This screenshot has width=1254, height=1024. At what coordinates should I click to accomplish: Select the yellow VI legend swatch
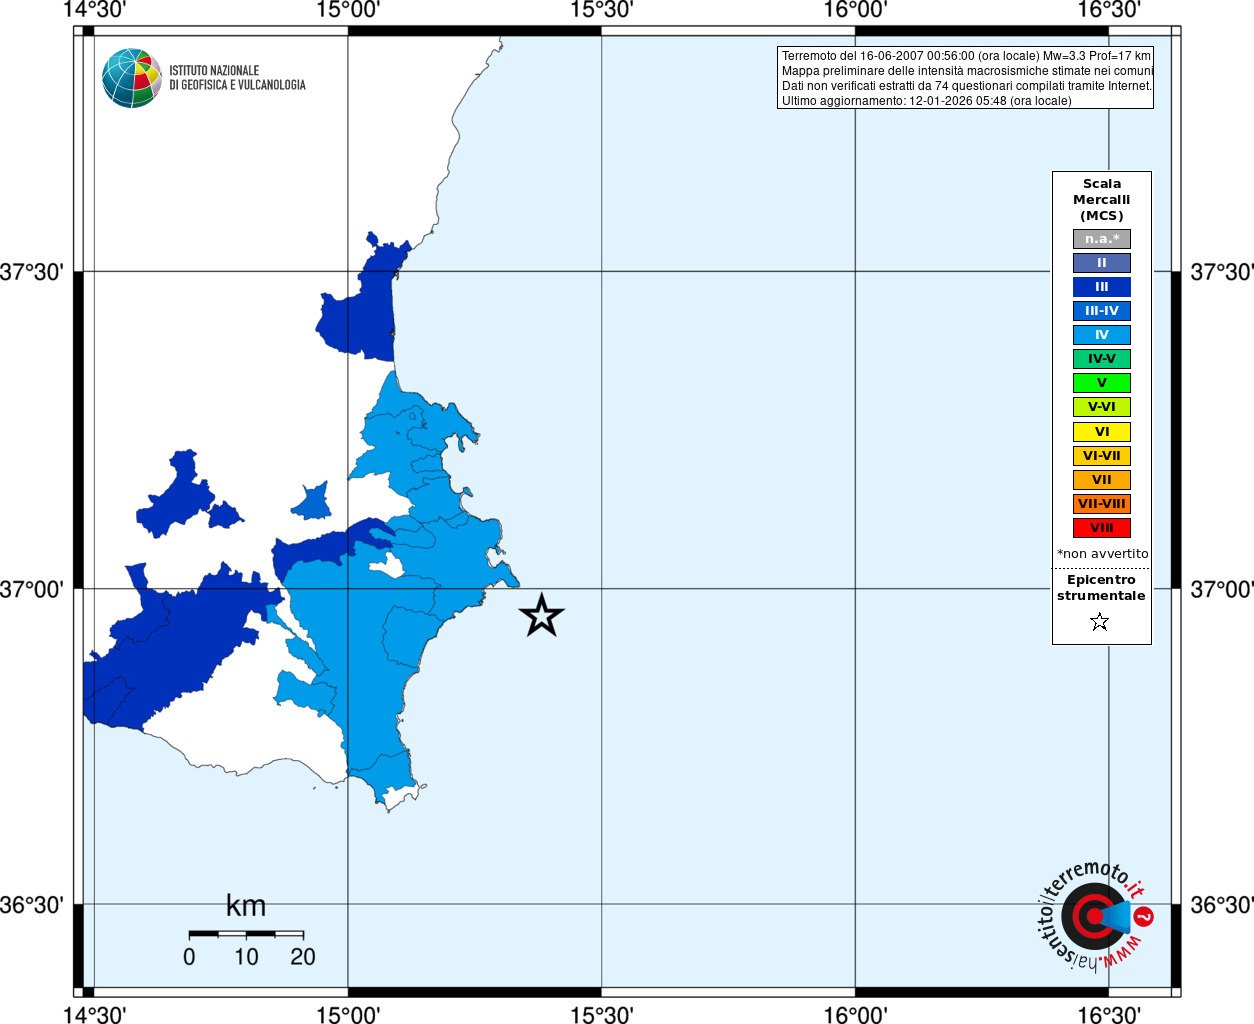coord(1102,432)
